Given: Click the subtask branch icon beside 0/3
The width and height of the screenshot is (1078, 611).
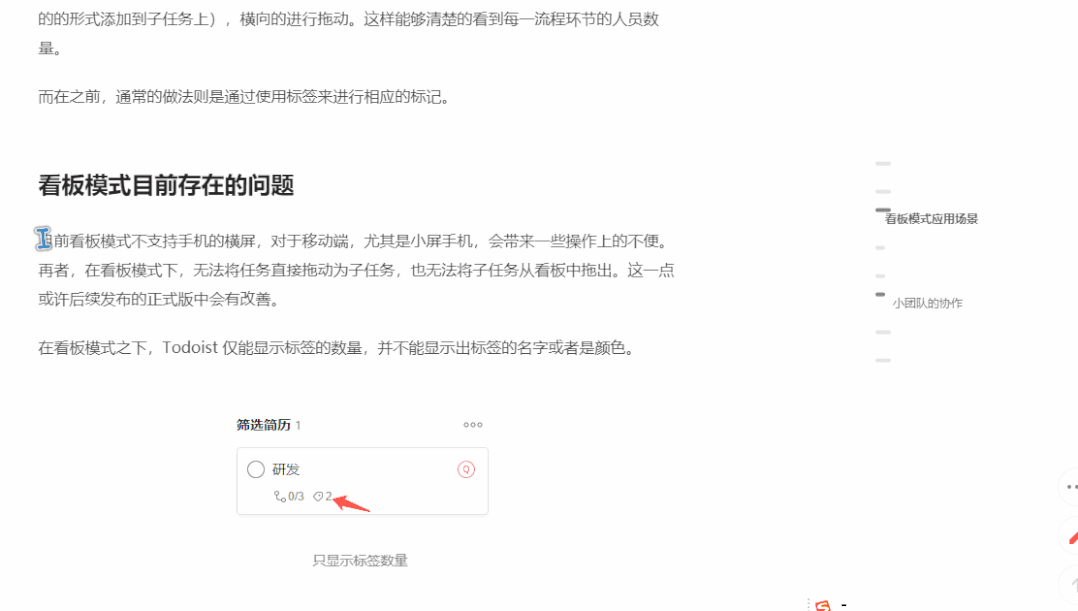Looking at the screenshot, I should (x=280, y=496).
